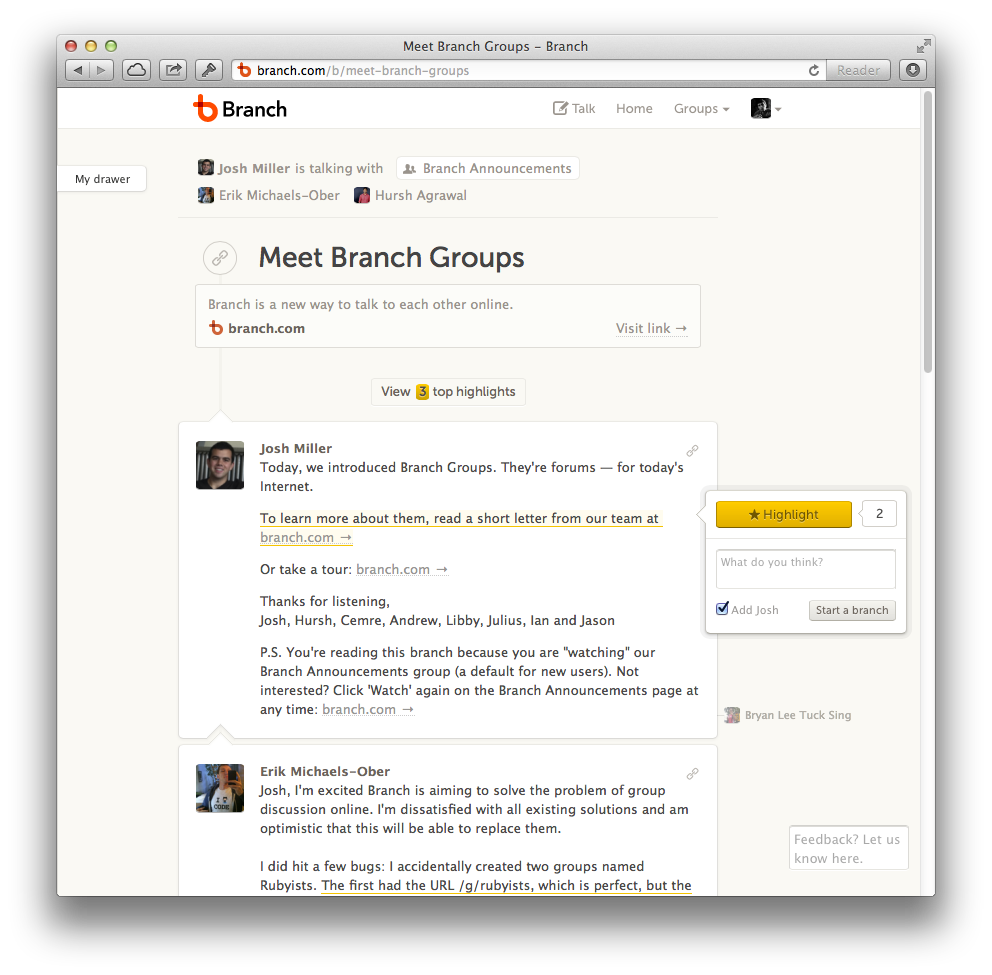Click the Branch favicon in the address bar
The image size is (992, 975).
coord(244,70)
